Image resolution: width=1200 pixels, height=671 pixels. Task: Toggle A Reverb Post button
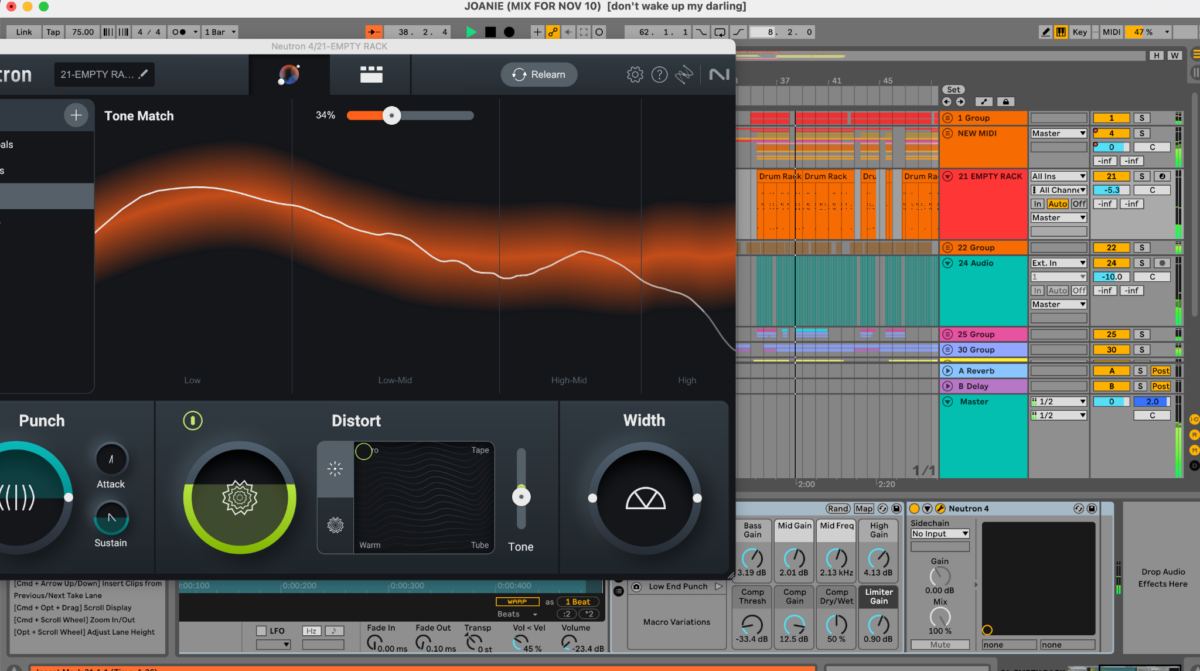pyautogui.click(x=1160, y=370)
